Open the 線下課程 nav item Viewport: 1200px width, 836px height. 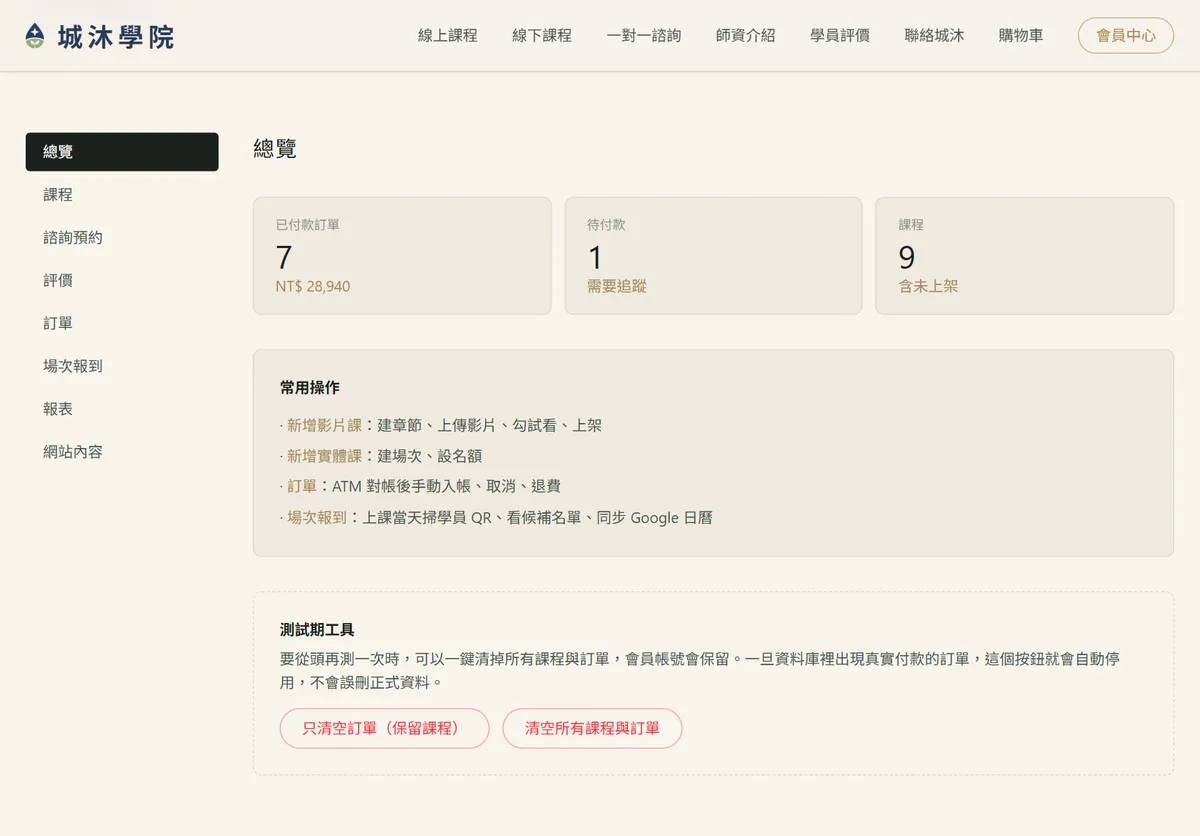542,35
